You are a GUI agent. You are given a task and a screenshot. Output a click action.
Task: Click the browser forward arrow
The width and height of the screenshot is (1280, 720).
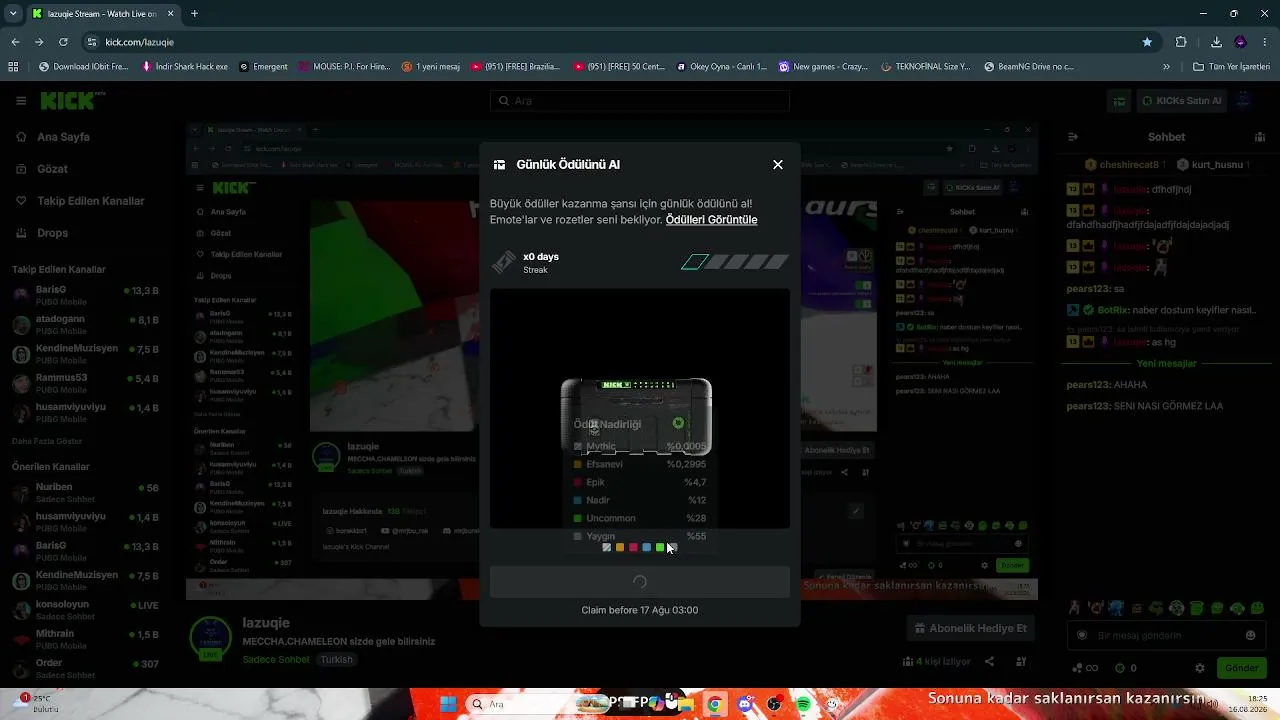coord(39,42)
